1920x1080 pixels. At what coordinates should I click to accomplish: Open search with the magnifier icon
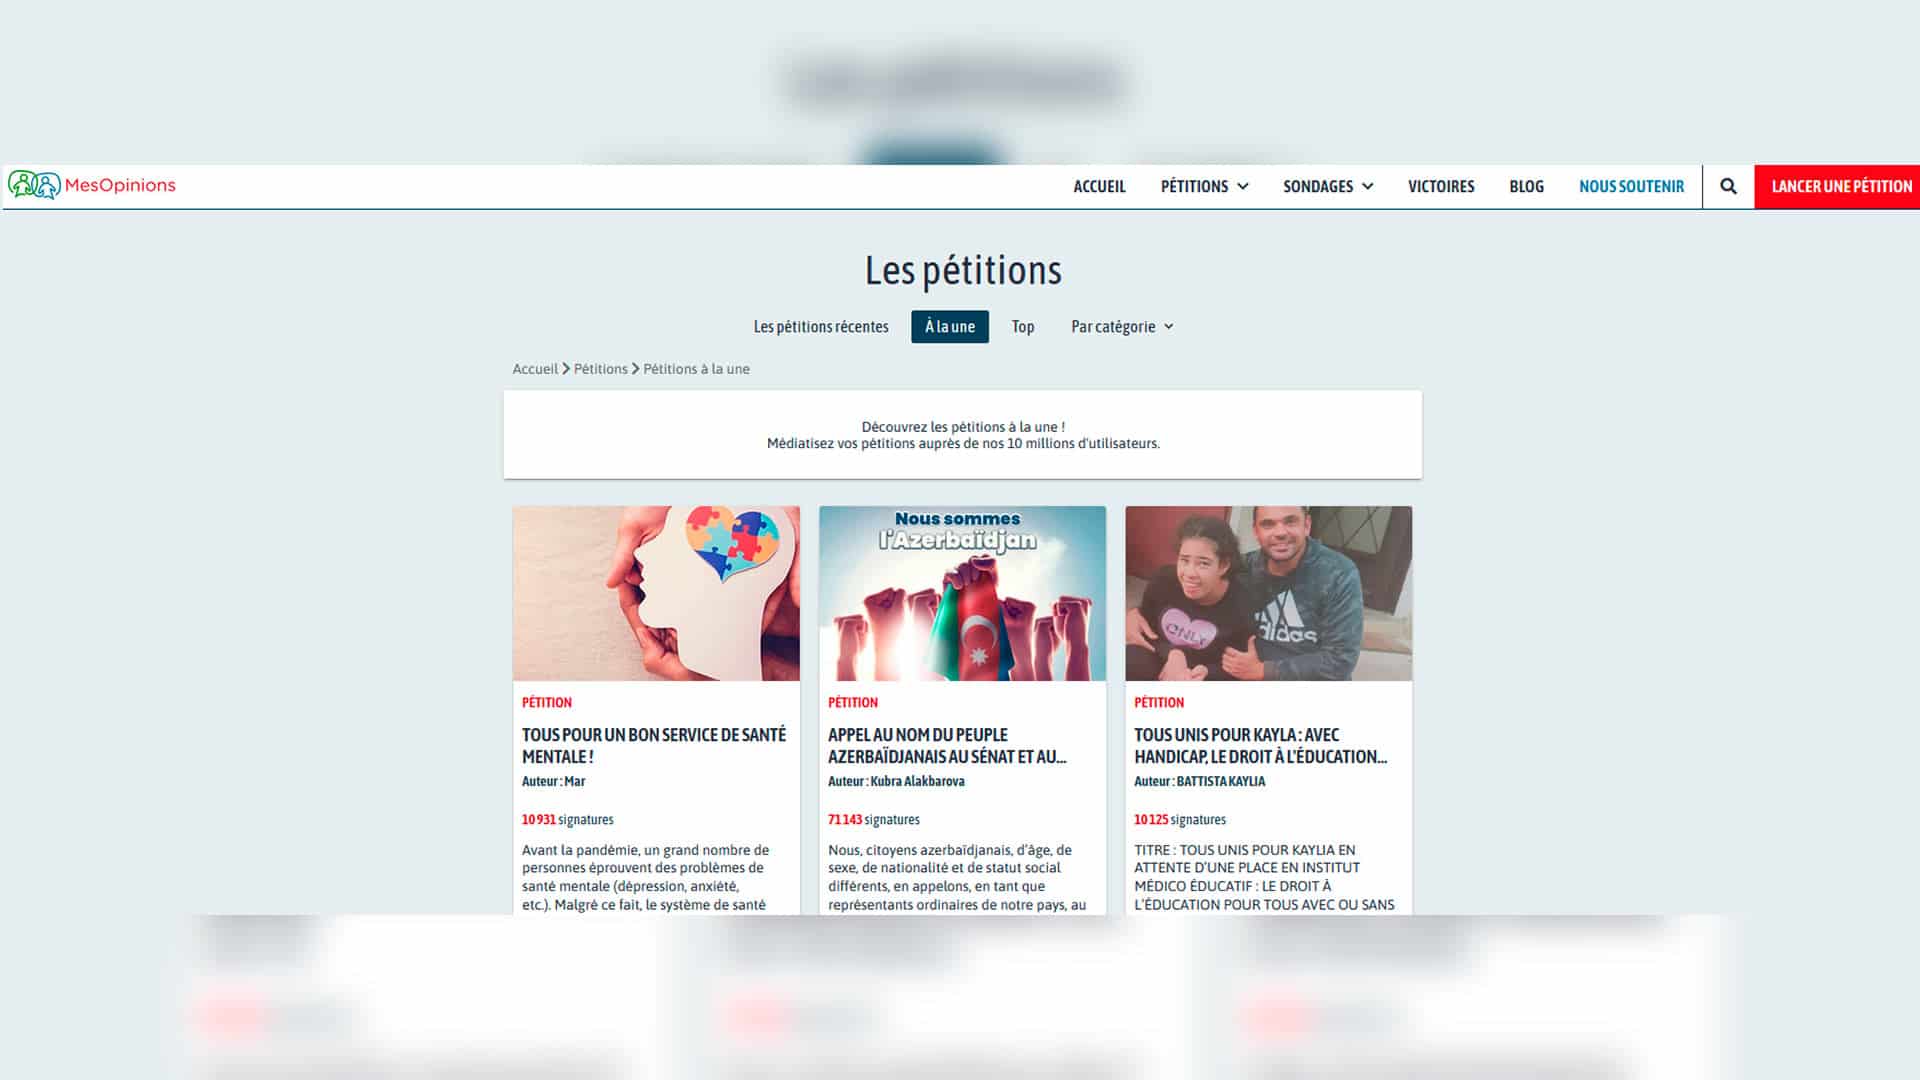pos(1728,186)
